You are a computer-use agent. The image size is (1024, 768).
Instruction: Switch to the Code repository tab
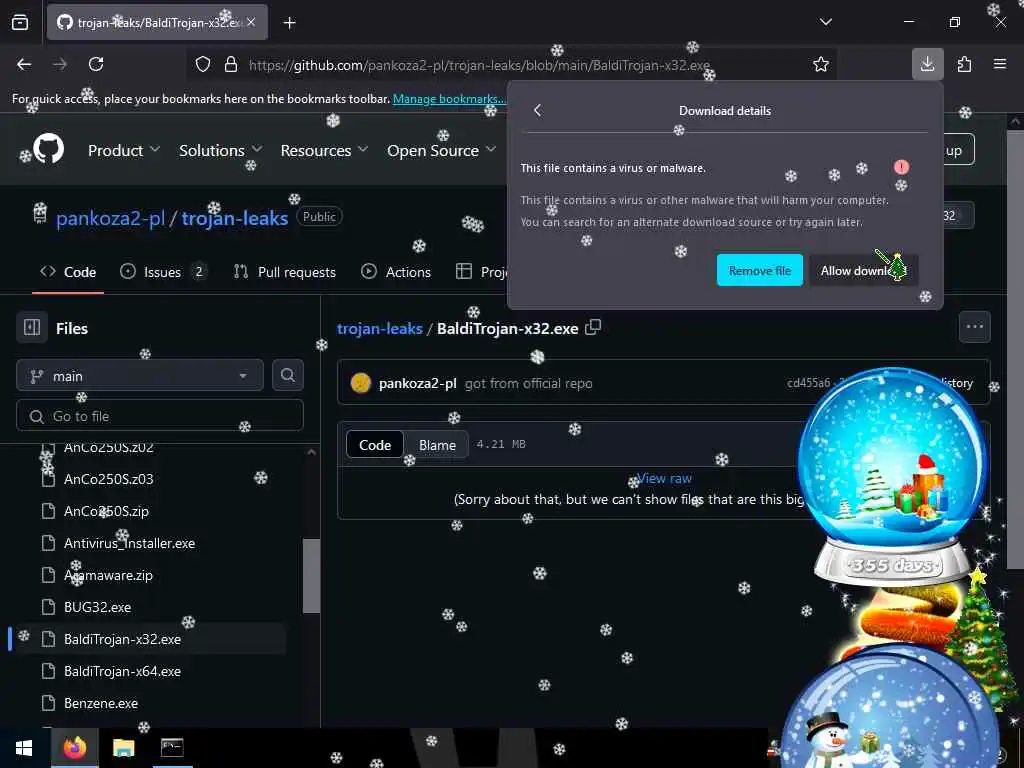(x=68, y=272)
